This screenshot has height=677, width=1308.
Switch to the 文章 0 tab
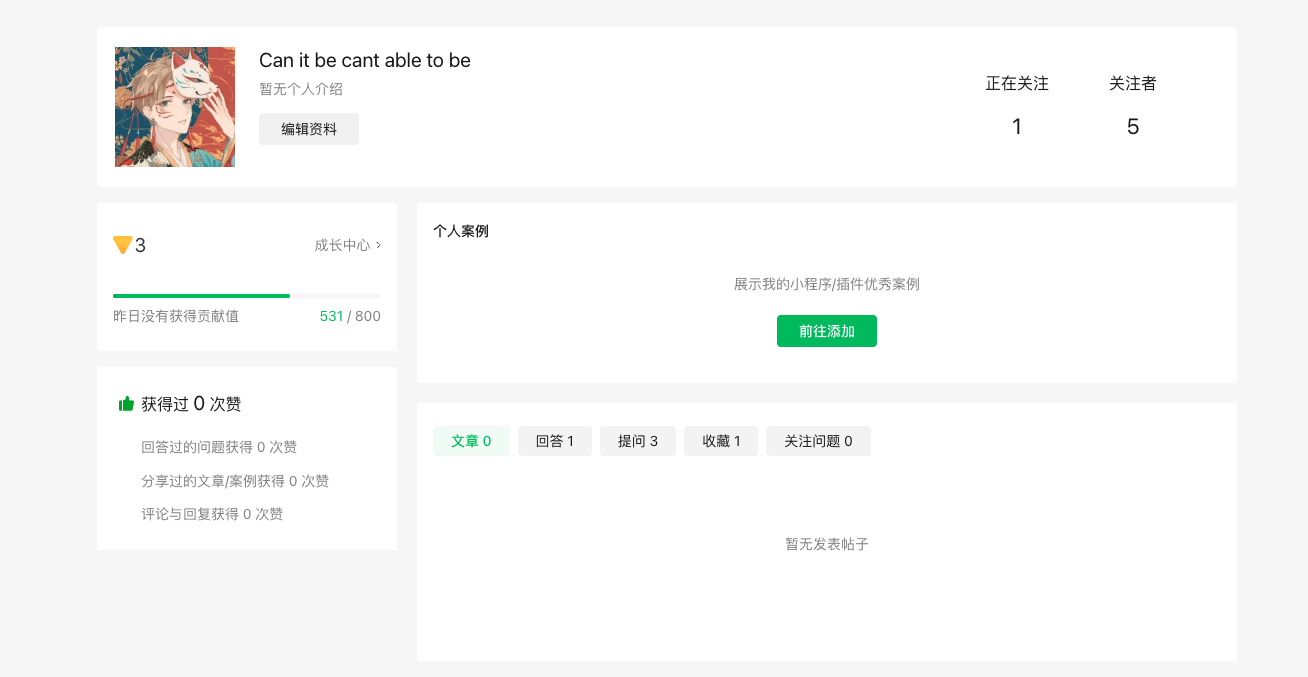point(471,441)
